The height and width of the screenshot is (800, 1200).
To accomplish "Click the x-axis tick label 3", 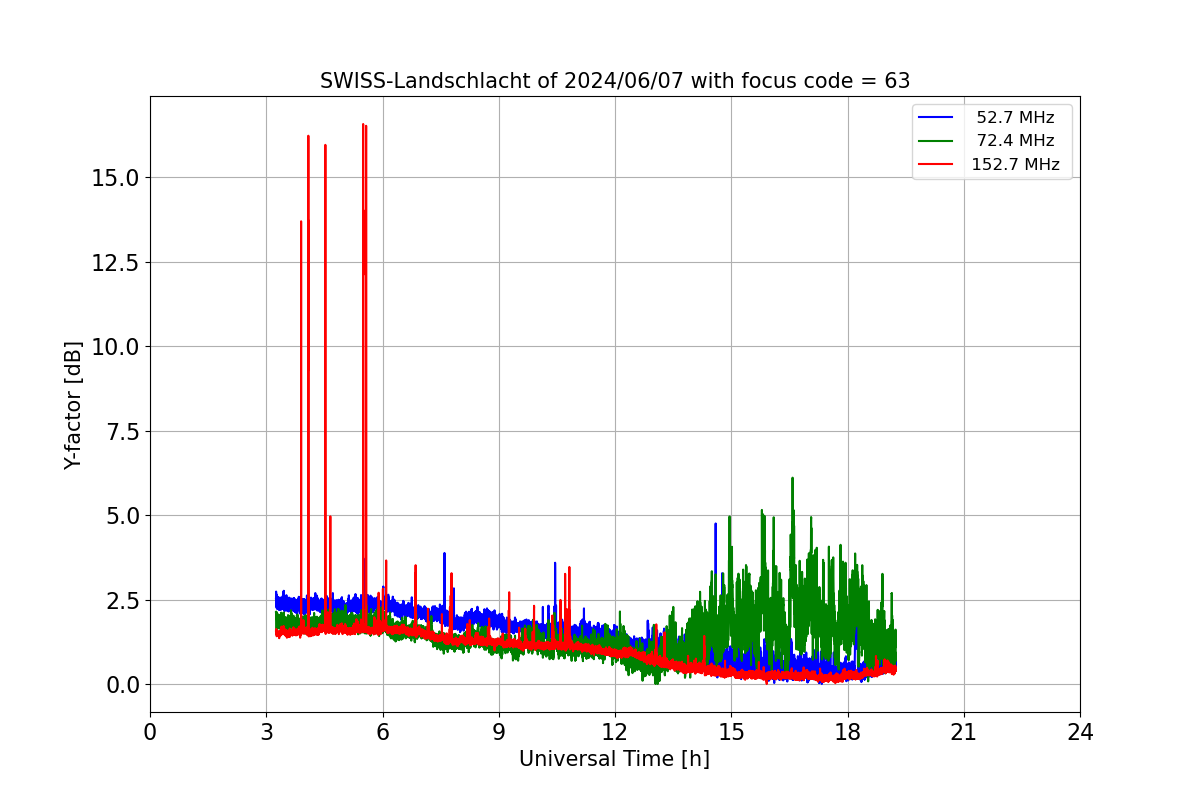I will (266, 732).
